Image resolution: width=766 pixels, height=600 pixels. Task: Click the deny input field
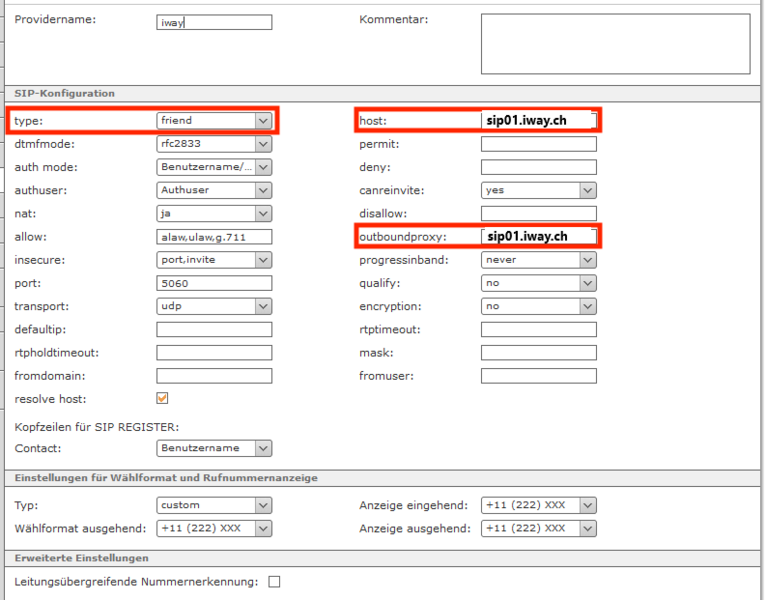539,167
